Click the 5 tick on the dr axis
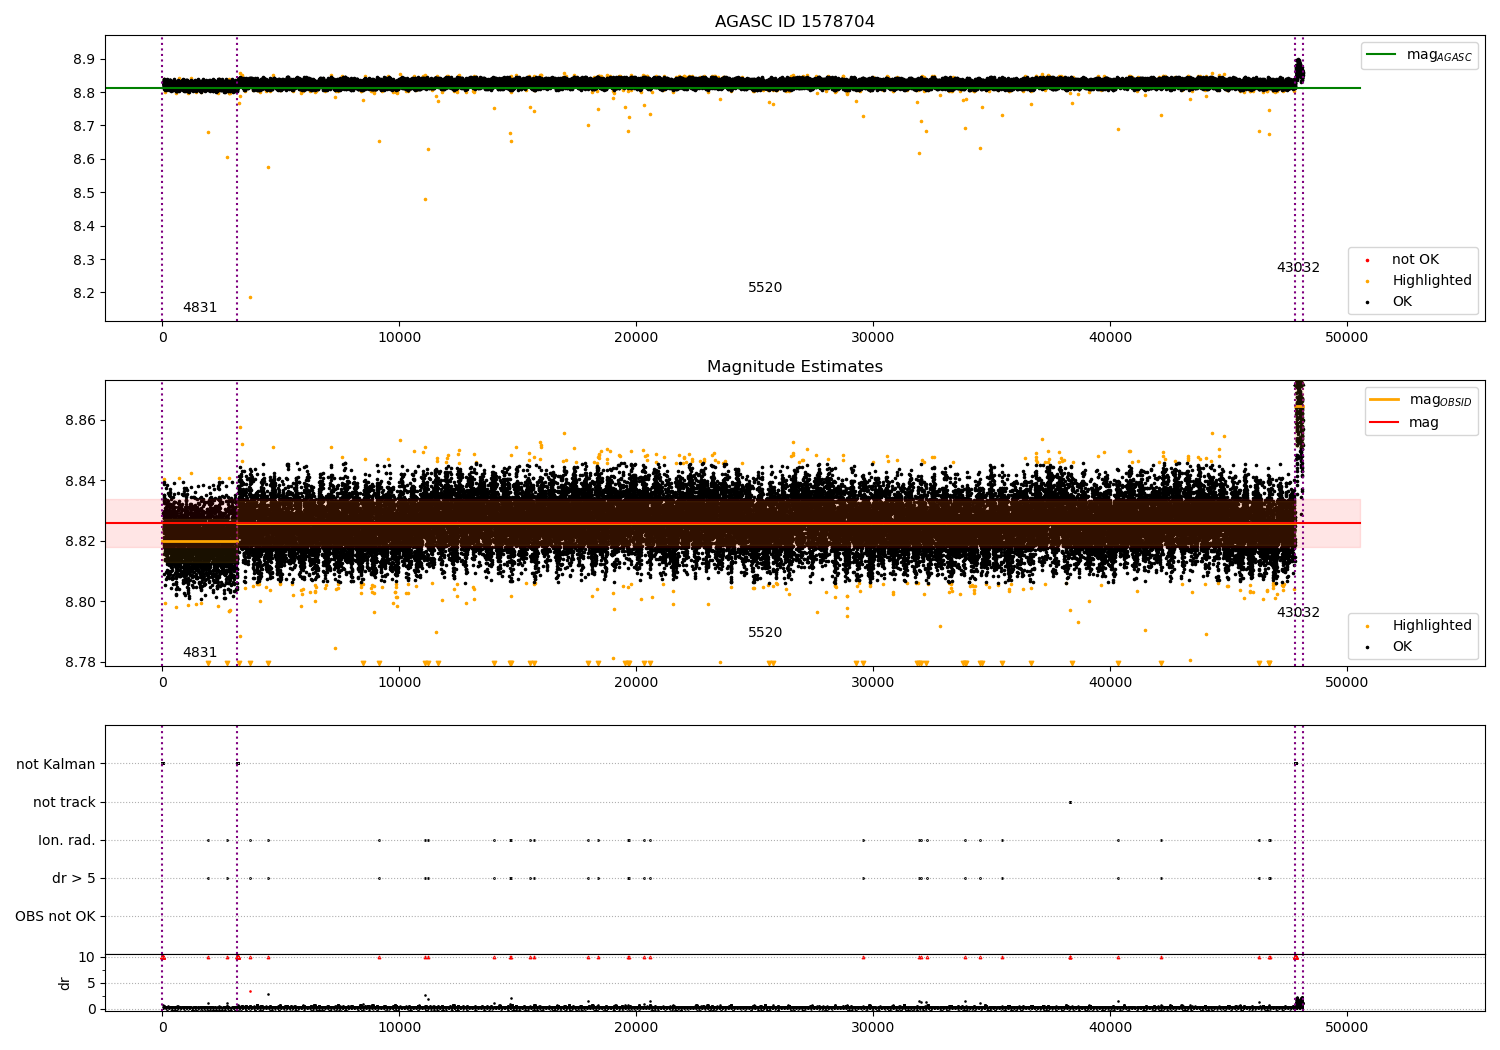This screenshot has width=1500, height=1050. pyautogui.click(x=92, y=984)
